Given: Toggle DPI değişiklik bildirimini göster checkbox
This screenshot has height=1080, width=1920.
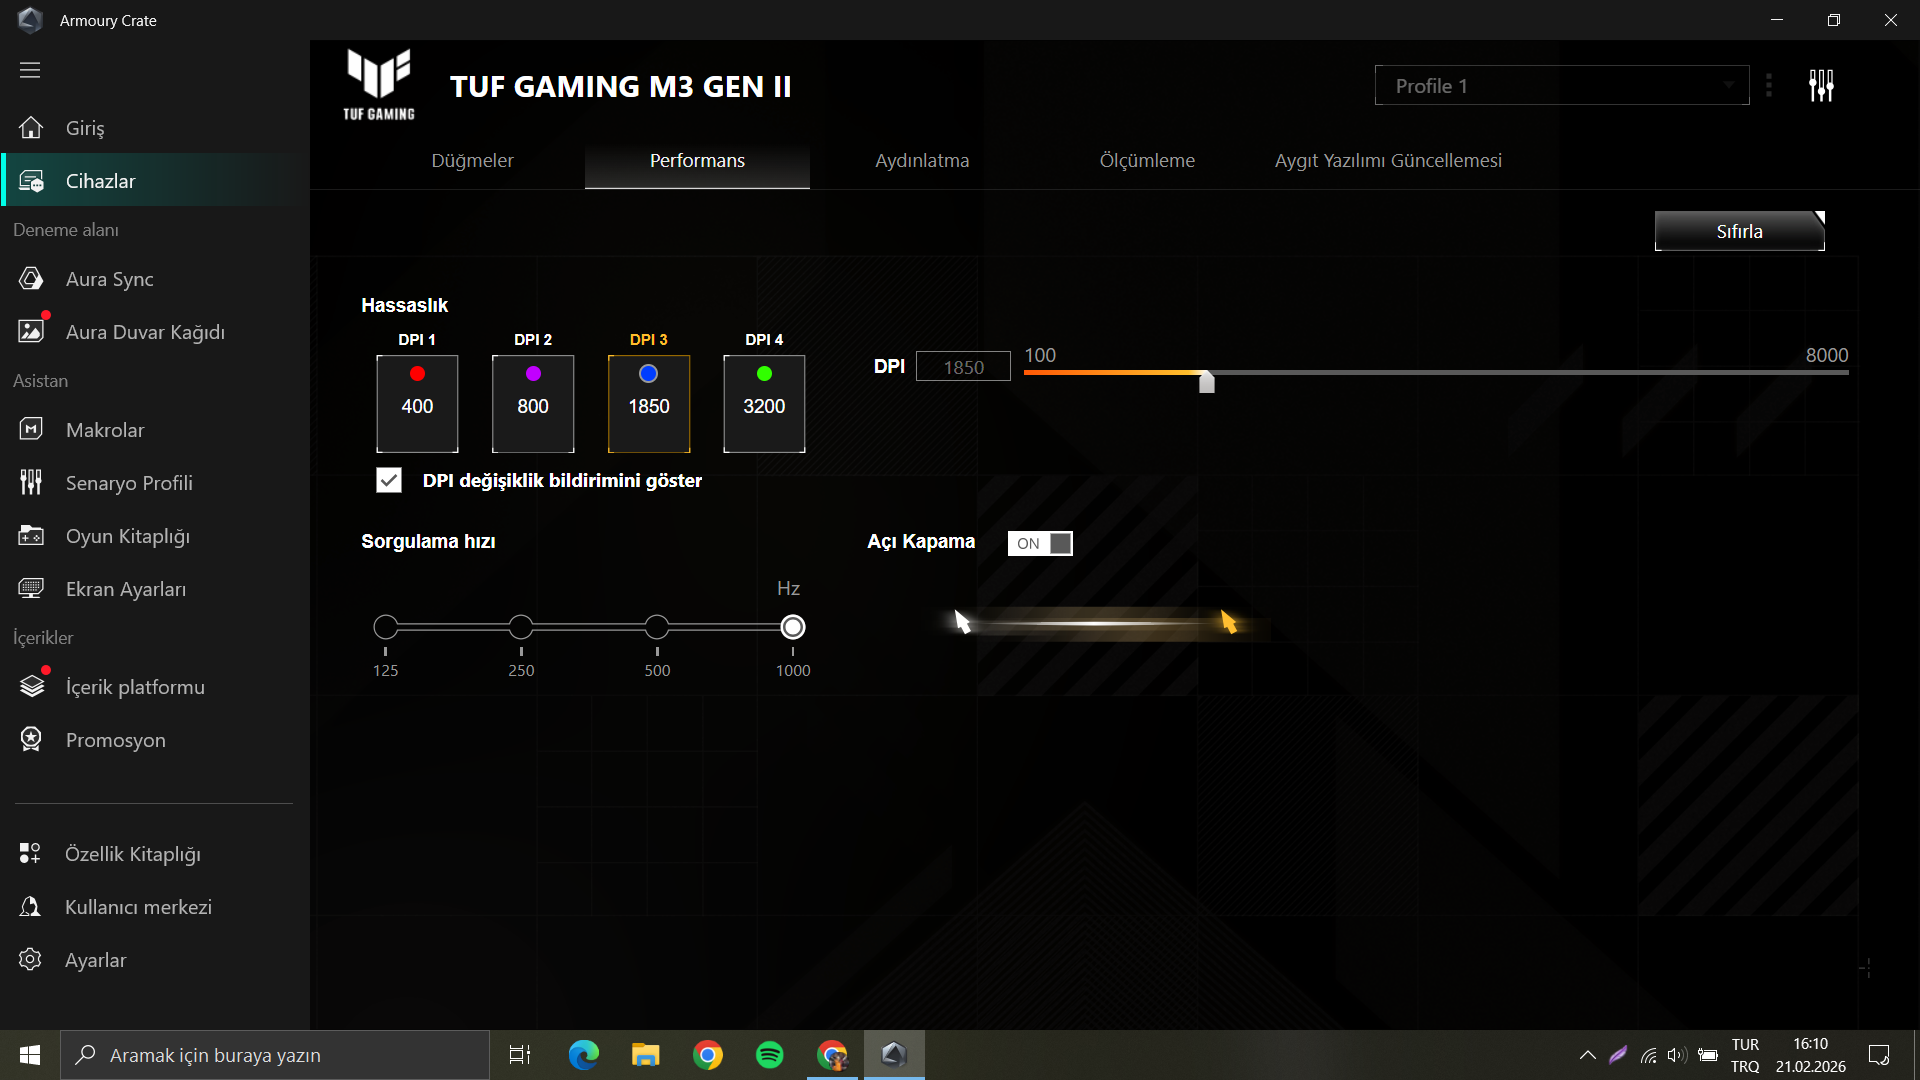Looking at the screenshot, I should (x=389, y=481).
